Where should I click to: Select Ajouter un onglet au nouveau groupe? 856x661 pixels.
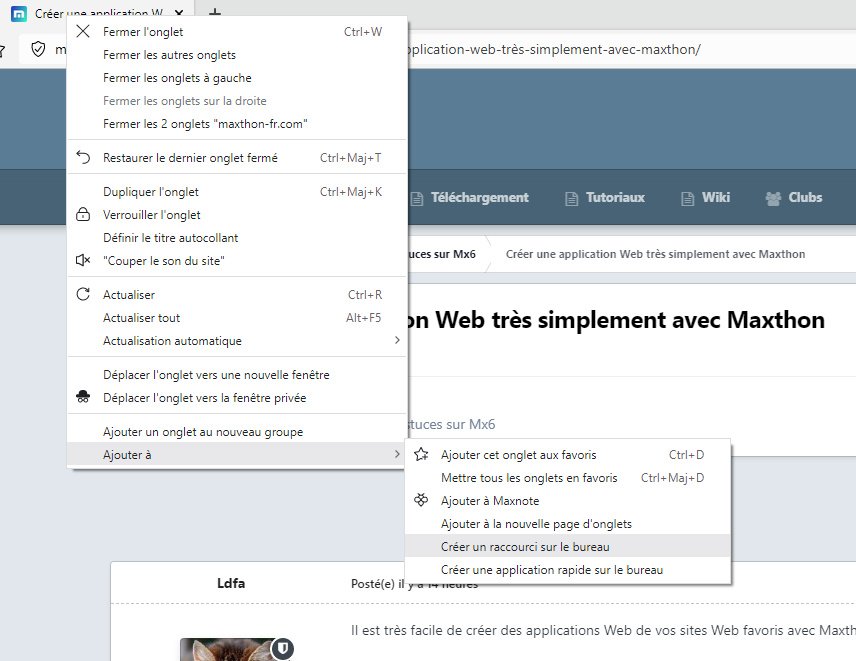(237, 432)
